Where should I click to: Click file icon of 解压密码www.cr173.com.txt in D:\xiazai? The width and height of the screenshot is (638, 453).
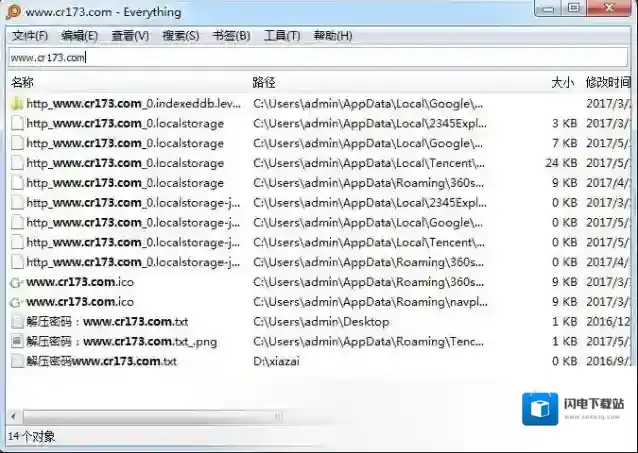(17, 361)
